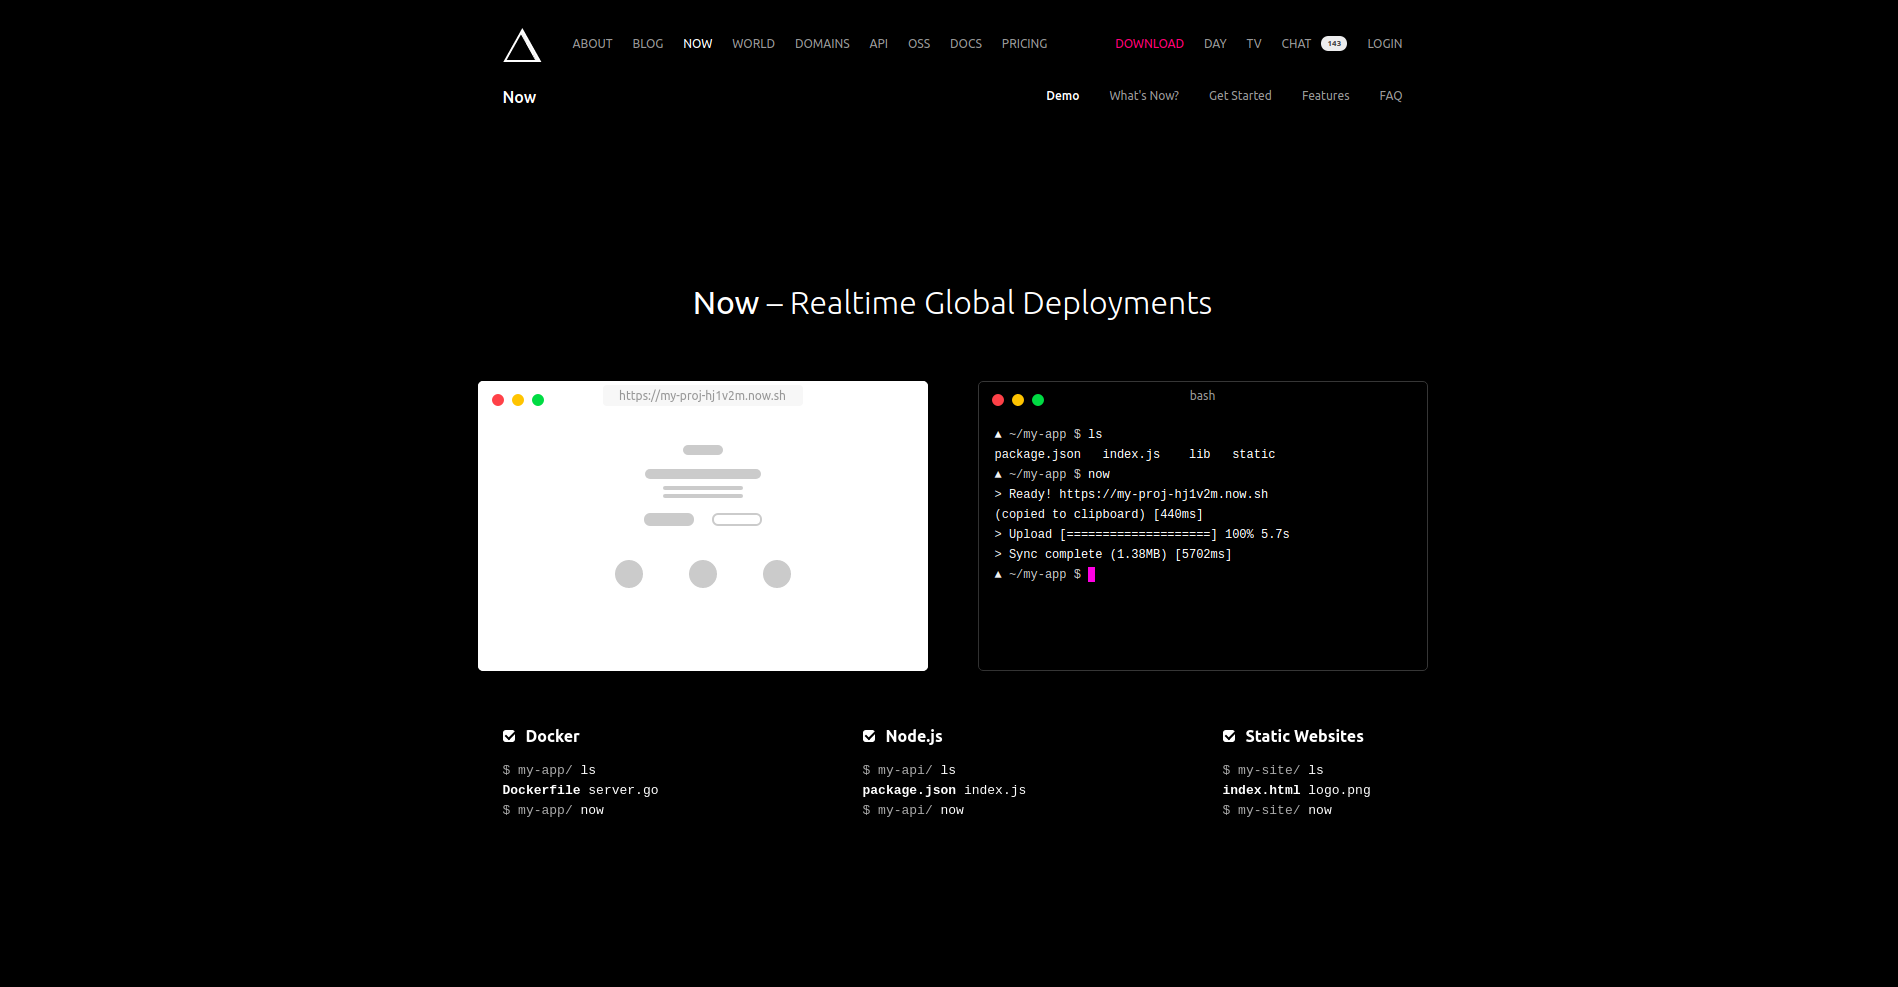Click the yellow dot in browser mockup
Viewport: 1898px width, 987px height.
click(518, 400)
